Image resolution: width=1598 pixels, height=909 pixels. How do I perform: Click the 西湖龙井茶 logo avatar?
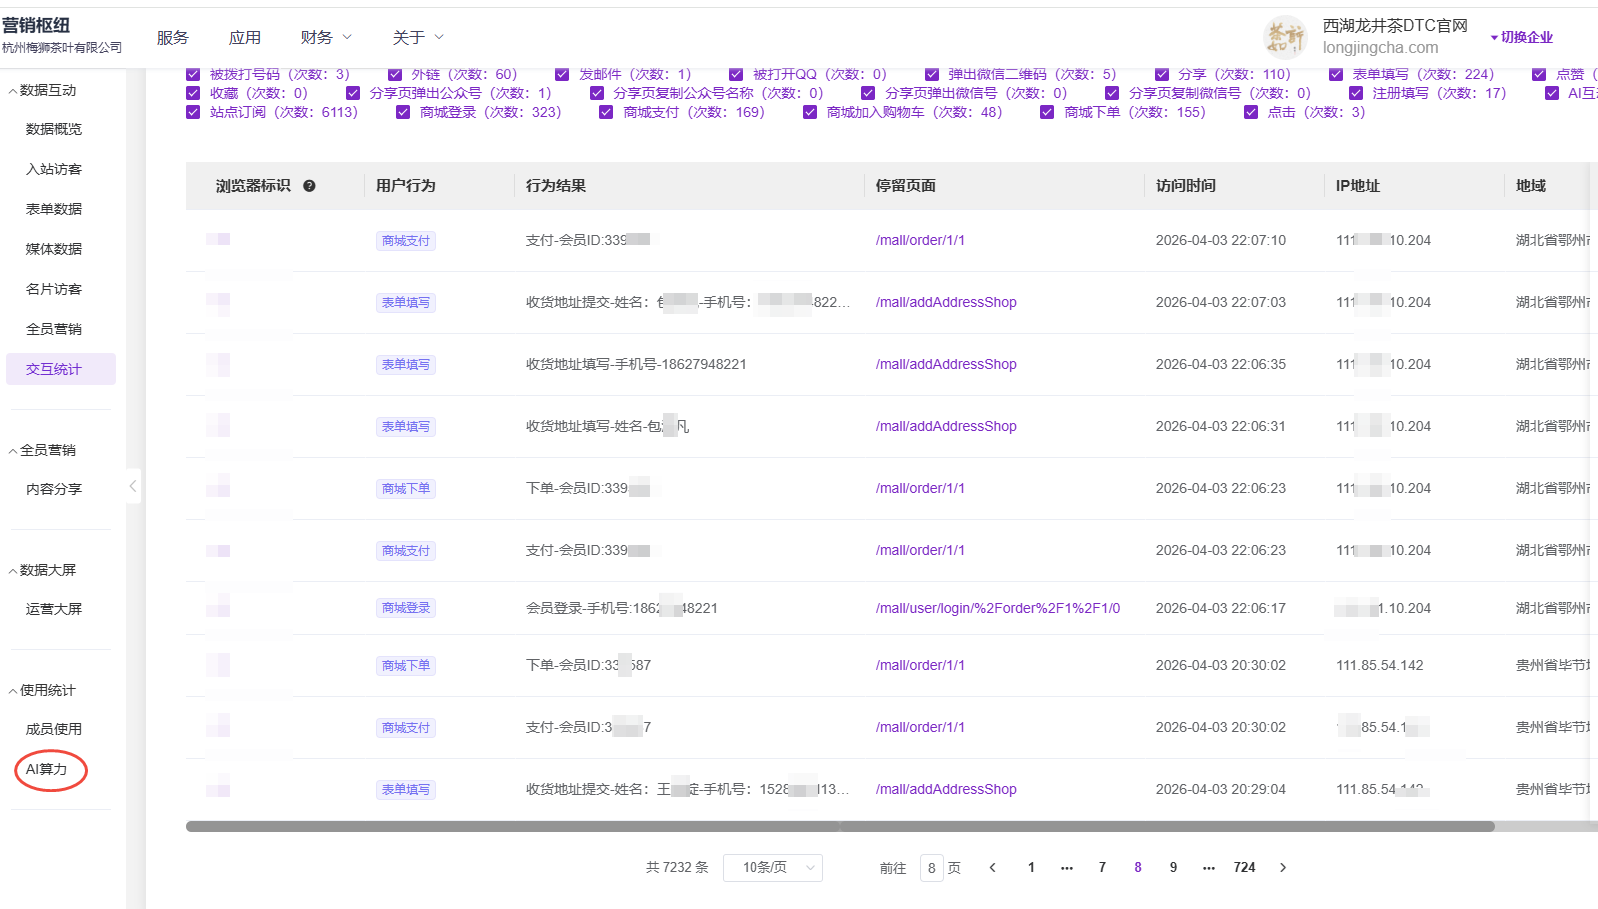(1285, 37)
